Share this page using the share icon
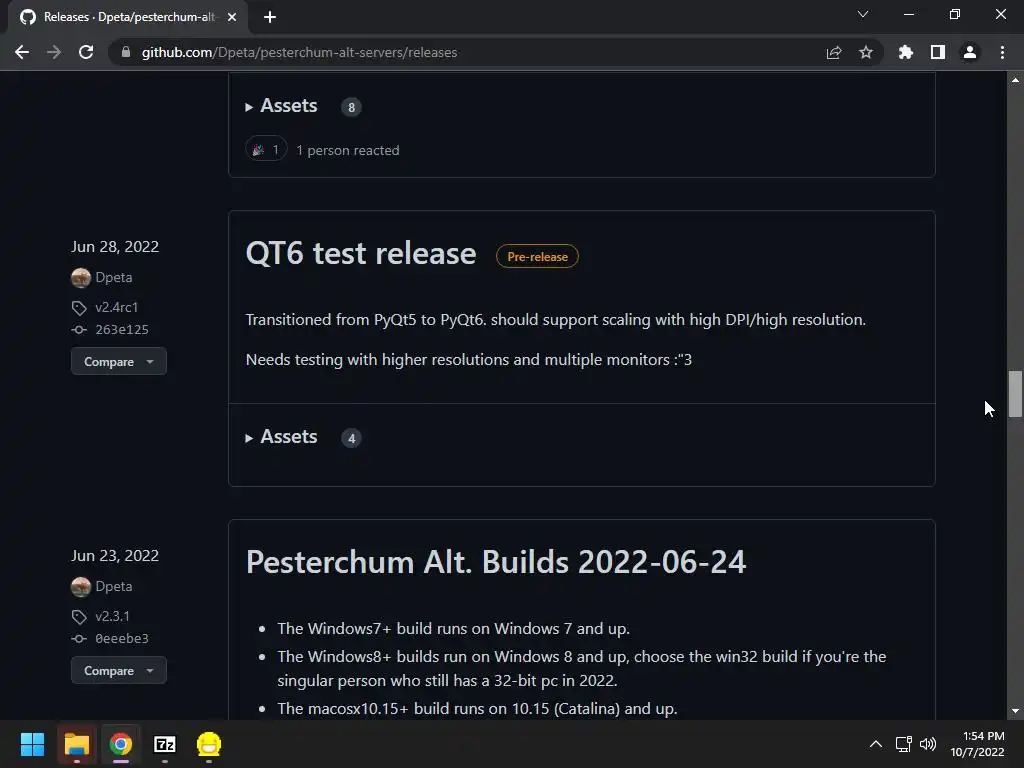1024x768 pixels. tap(834, 52)
